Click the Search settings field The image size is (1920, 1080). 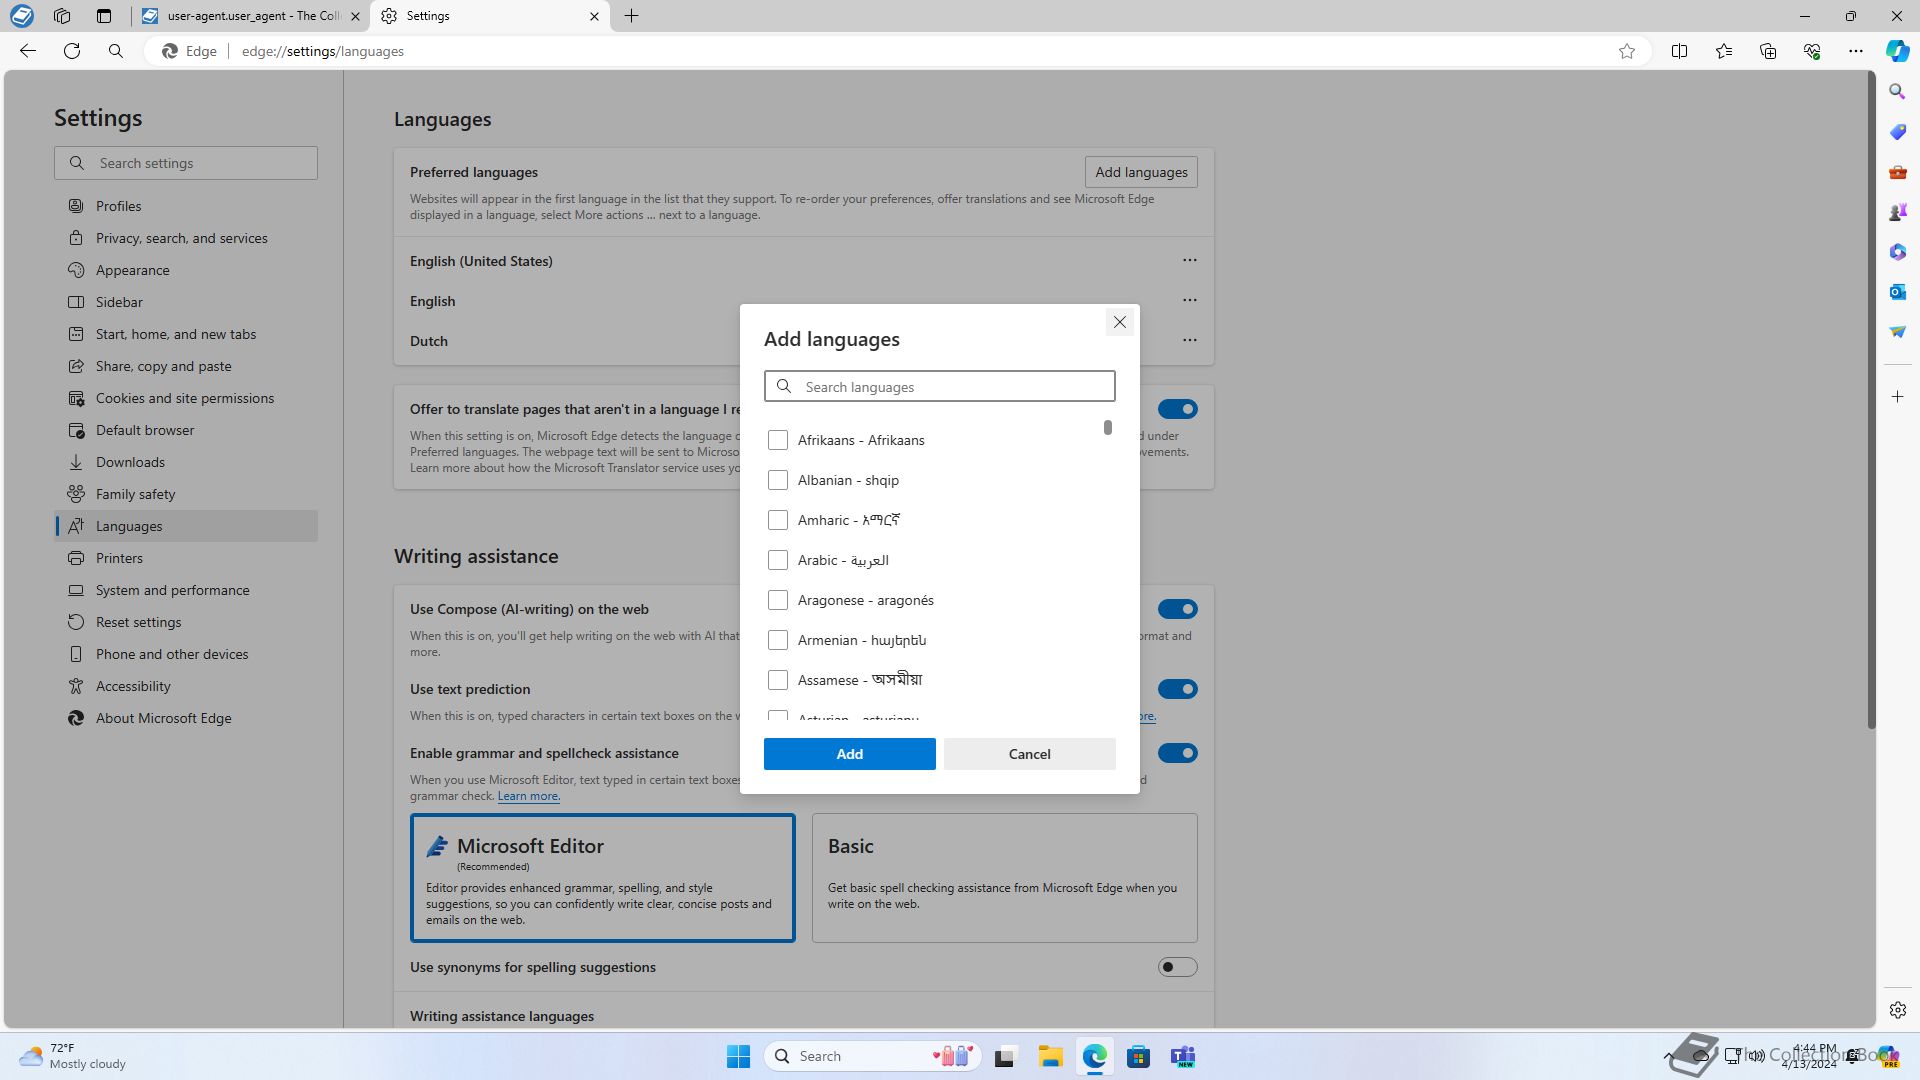(x=186, y=163)
